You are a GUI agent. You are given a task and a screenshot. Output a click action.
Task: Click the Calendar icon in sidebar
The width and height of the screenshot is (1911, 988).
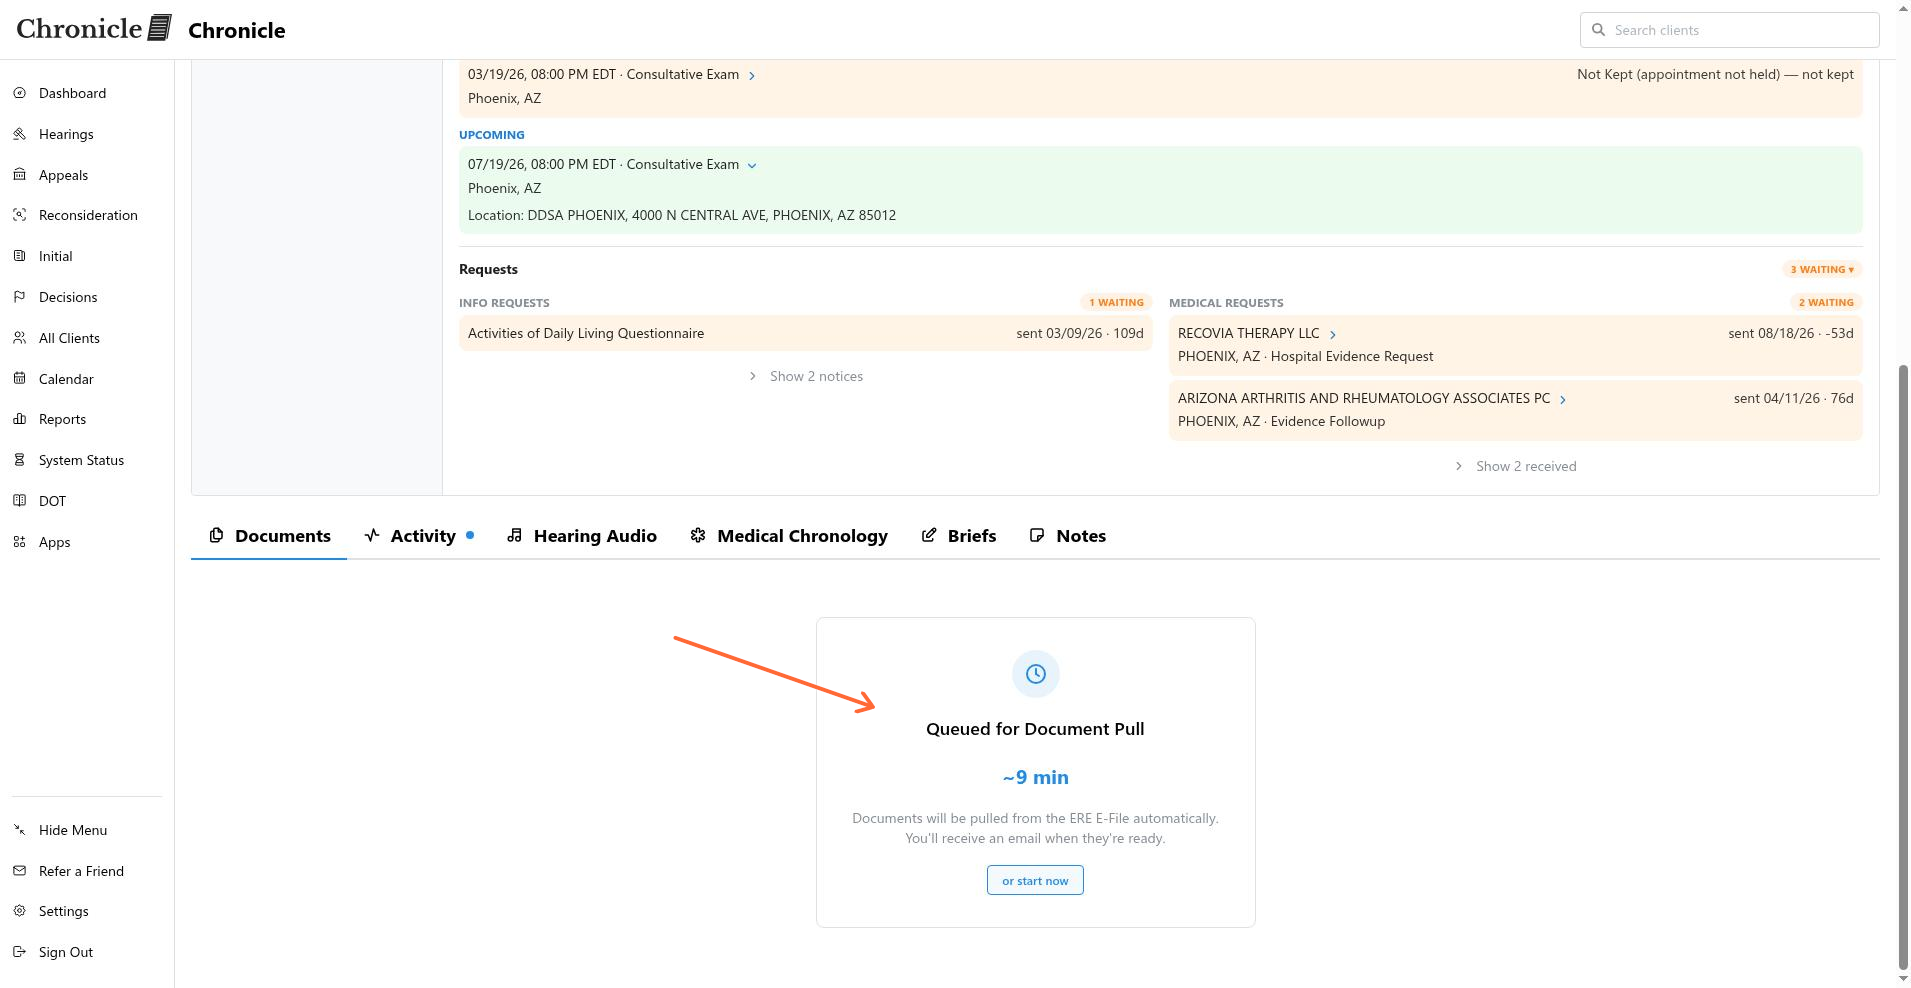tap(19, 379)
